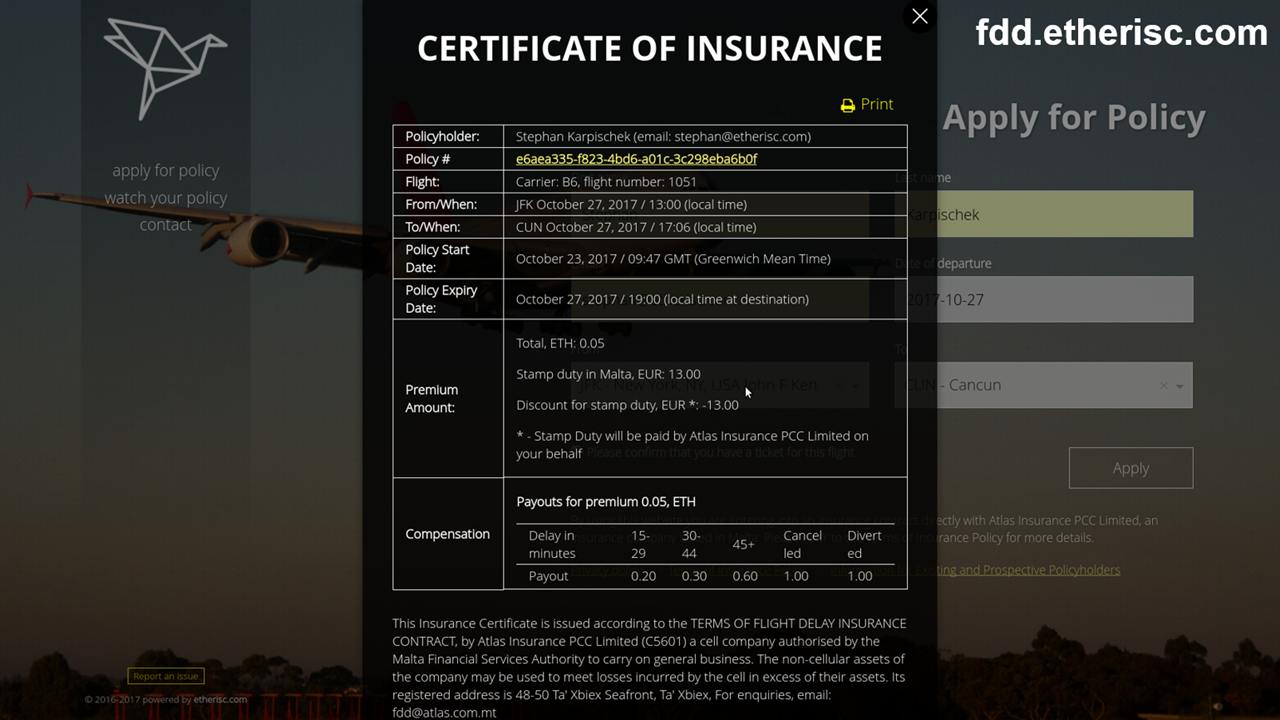The height and width of the screenshot is (720, 1280).
Task: Click the Report an issue button
Action: tap(166, 676)
